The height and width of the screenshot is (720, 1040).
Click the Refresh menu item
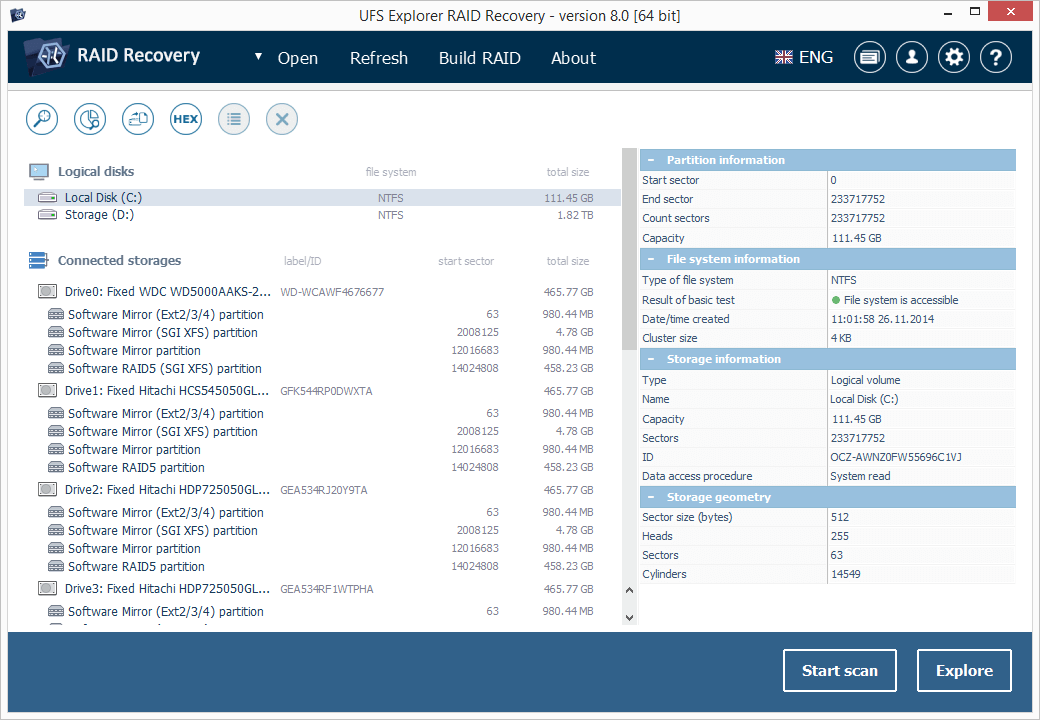378,58
